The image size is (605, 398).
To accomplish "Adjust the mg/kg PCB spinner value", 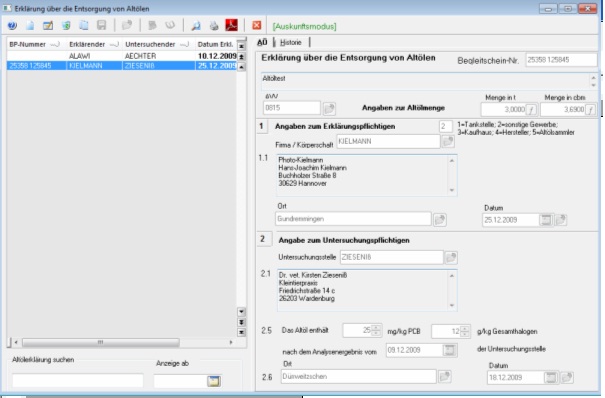I will click(x=375, y=331).
